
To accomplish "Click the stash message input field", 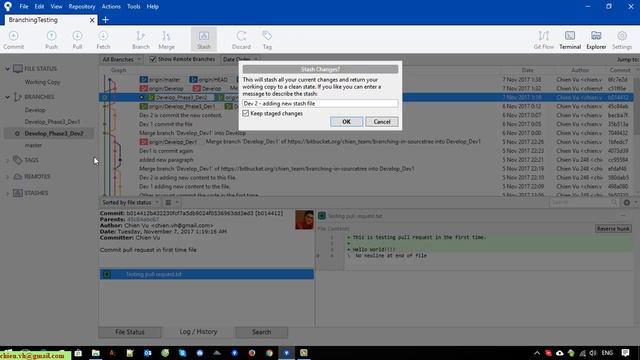I will click(x=320, y=104).
